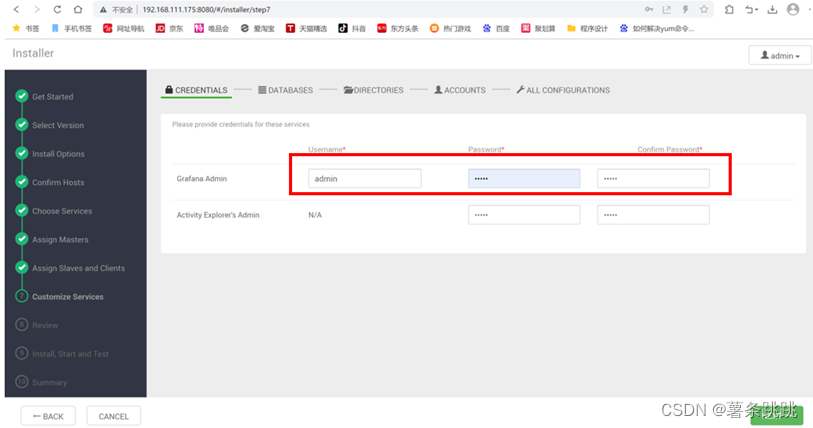Select the Confirm Hosts step
Viewport: 813px width, 428px height.
[x=58, y=182]
